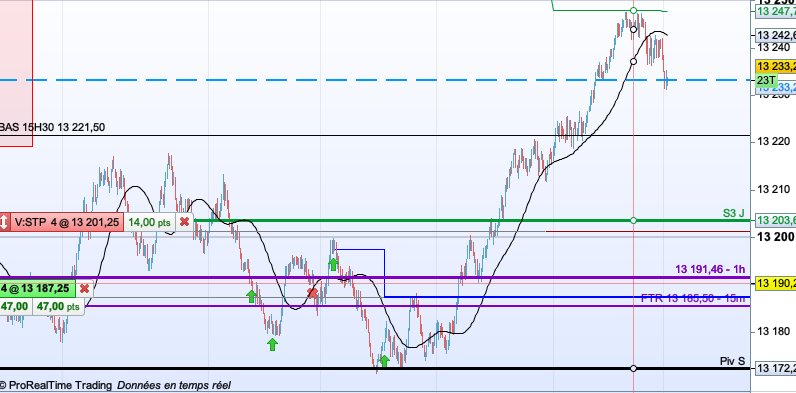Cancel the V:STP stop order with its red X
796x393 pixels.
[185, 222]
